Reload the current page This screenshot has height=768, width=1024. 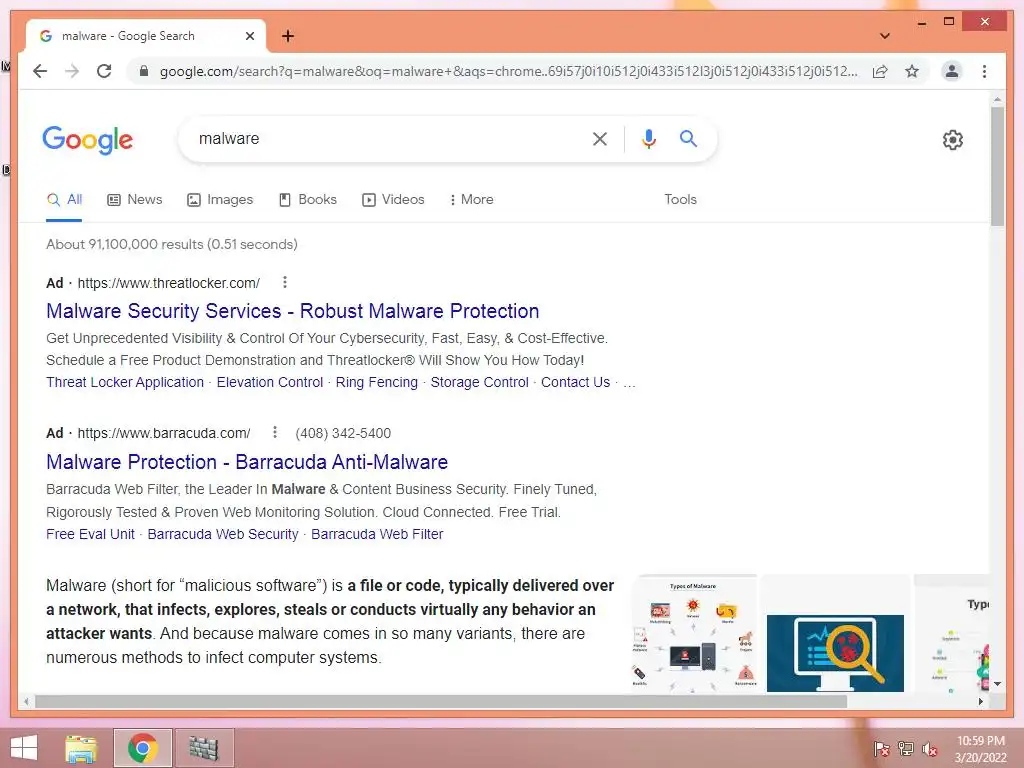pos(104,71)
